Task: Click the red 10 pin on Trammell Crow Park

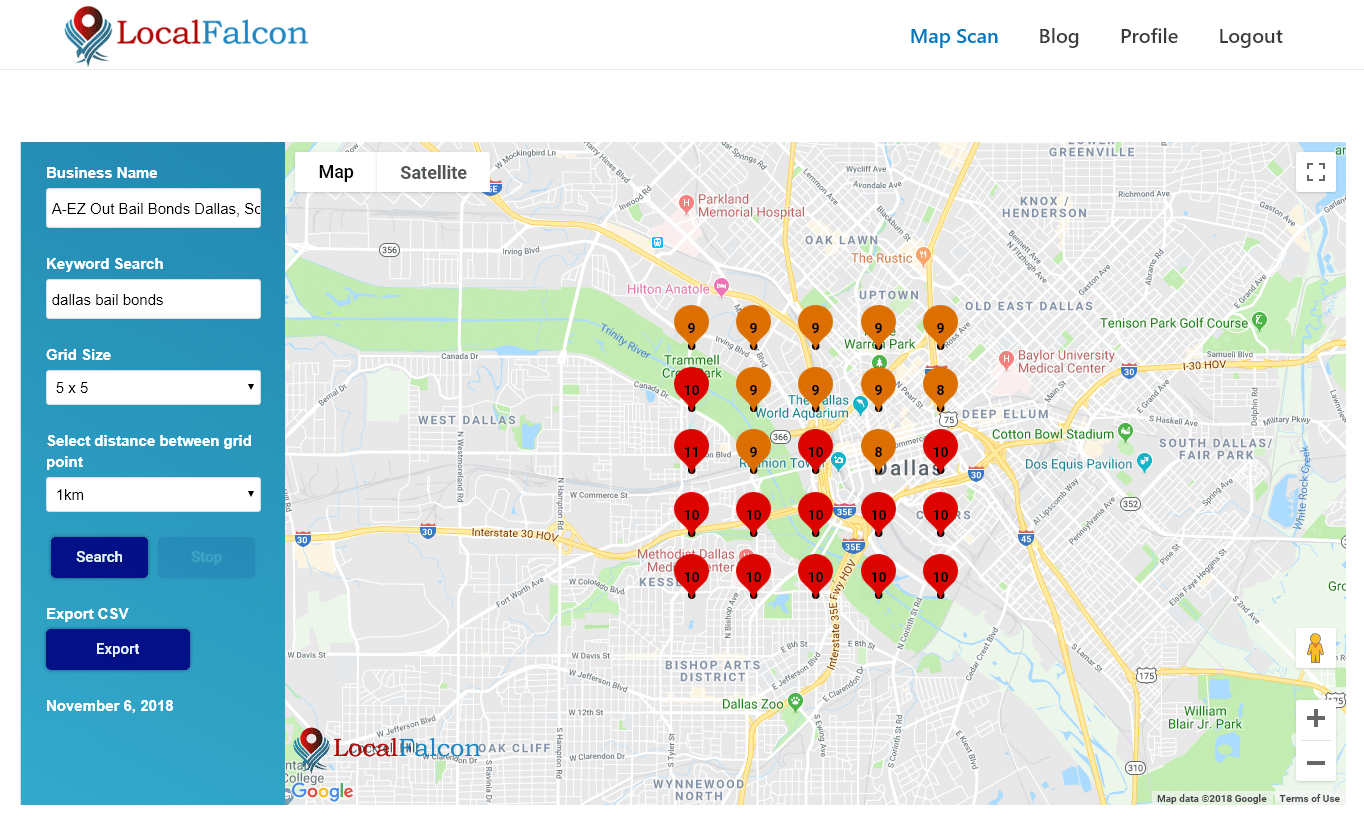Action: [691, 388]
